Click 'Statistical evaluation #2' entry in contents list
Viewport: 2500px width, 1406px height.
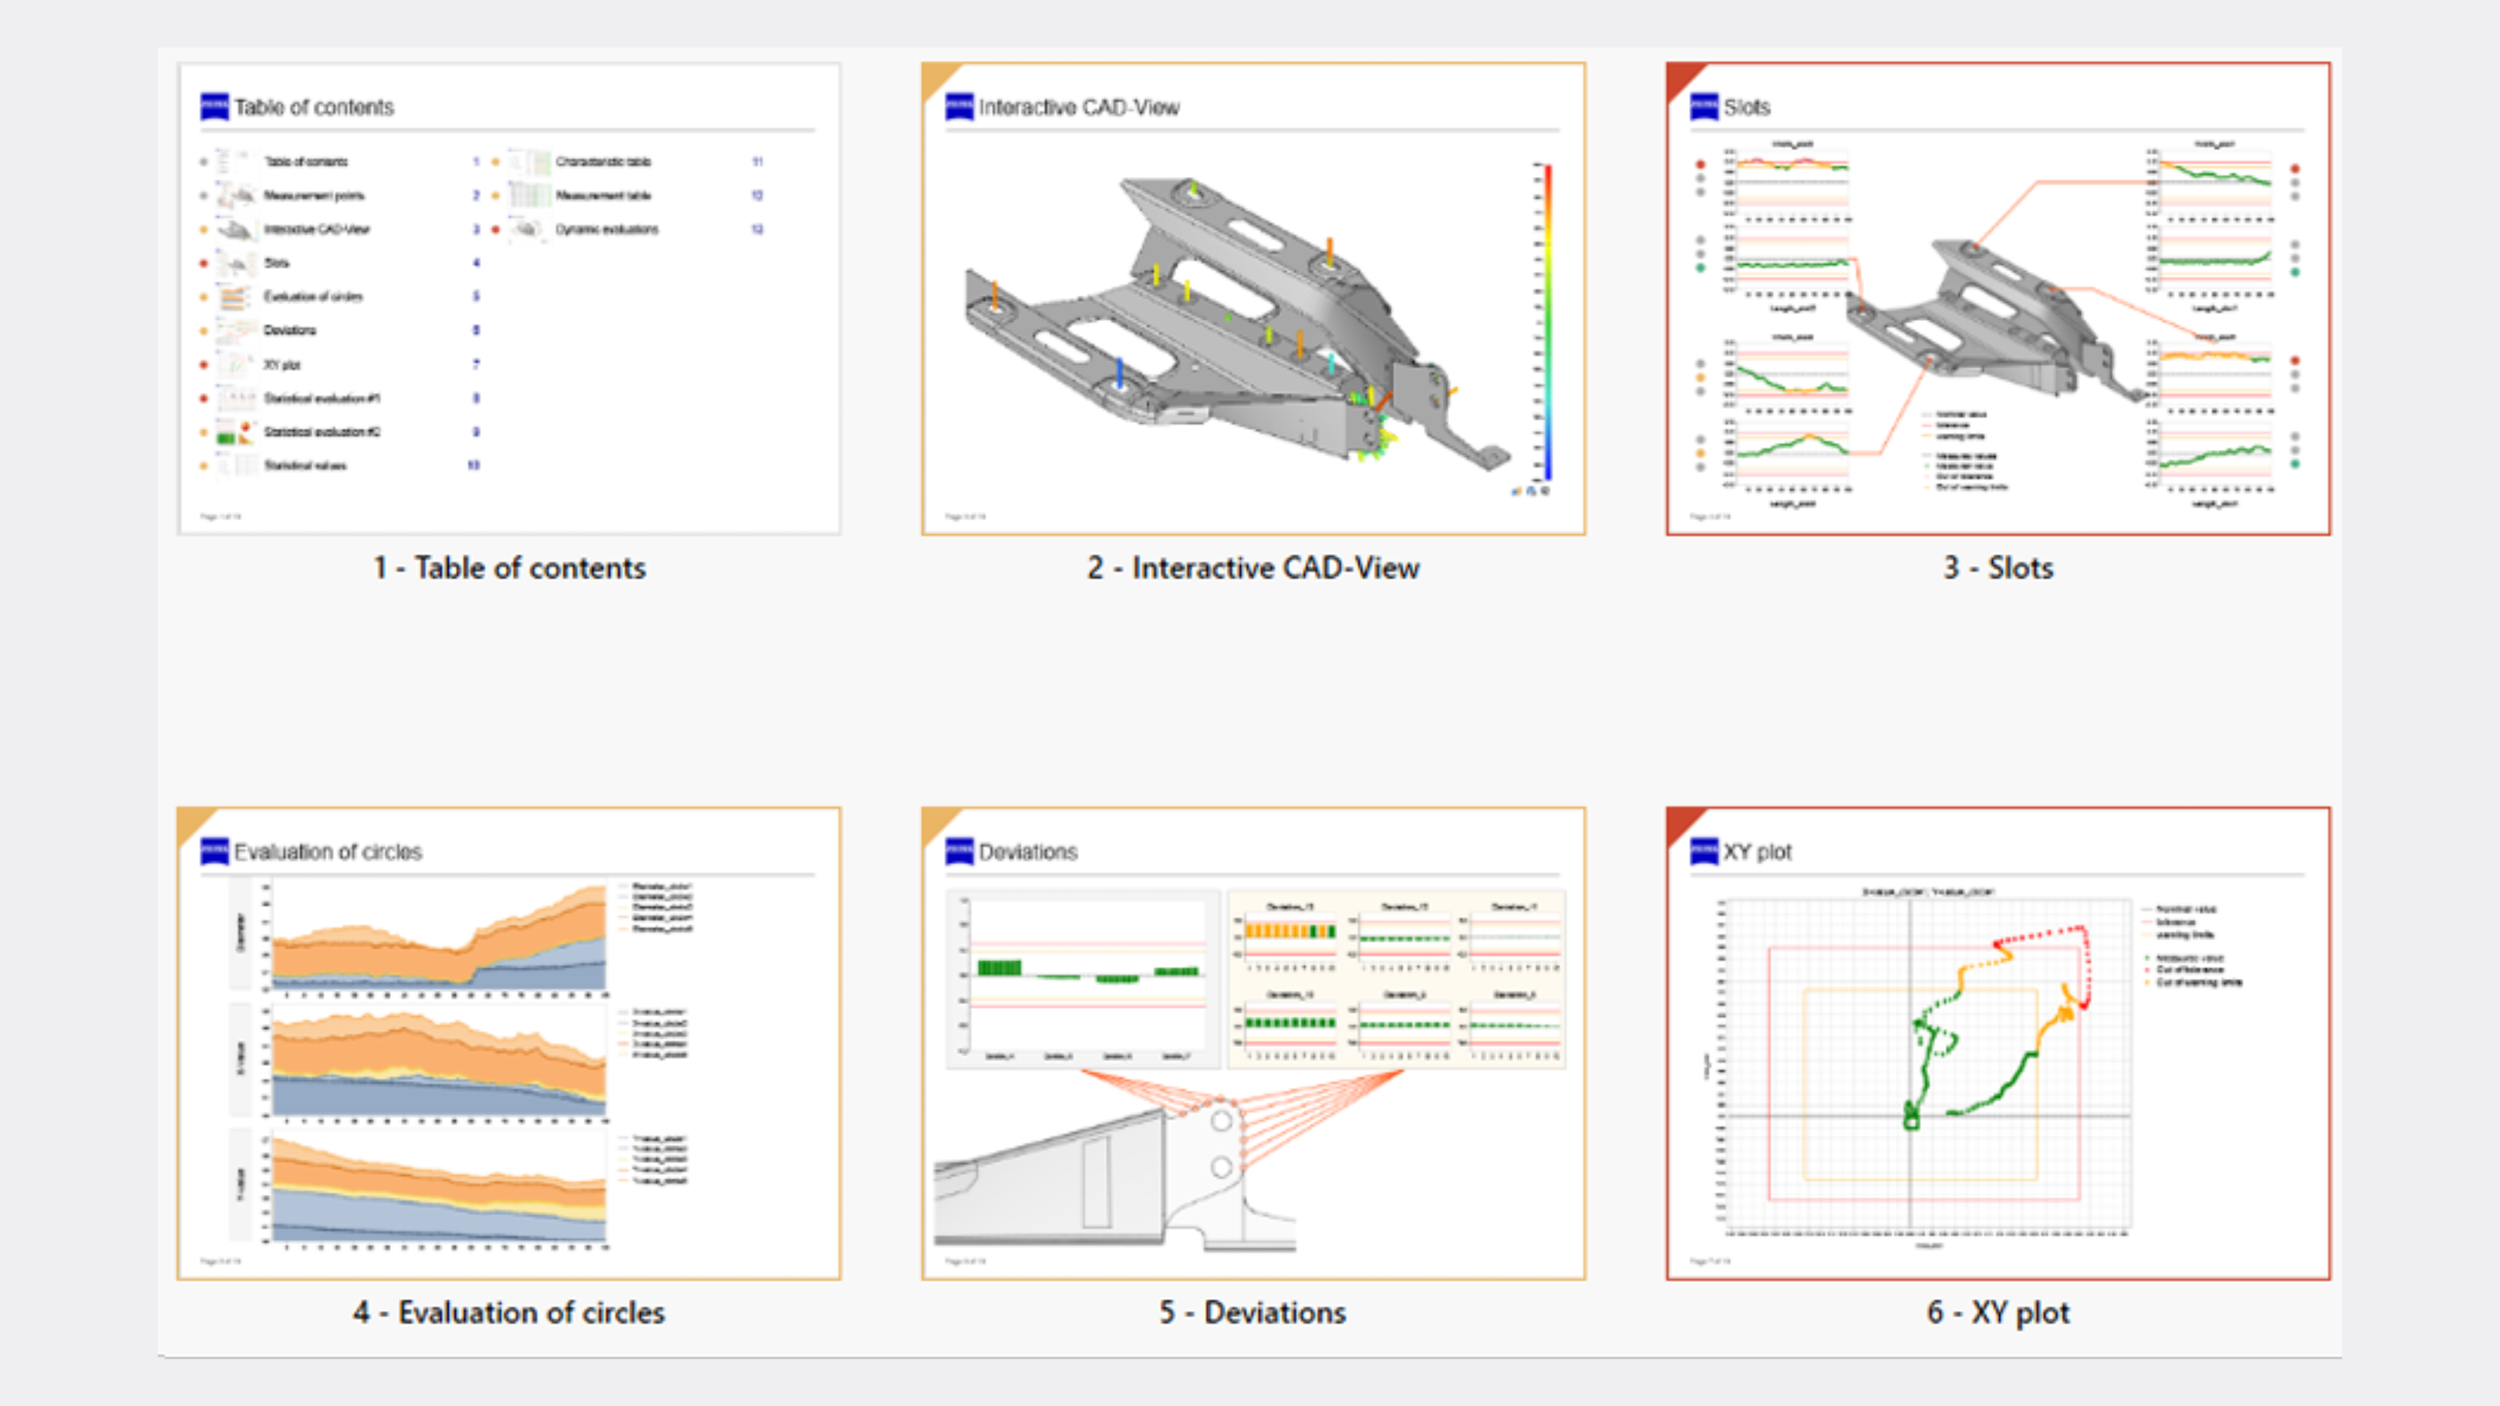coord(321,432)
